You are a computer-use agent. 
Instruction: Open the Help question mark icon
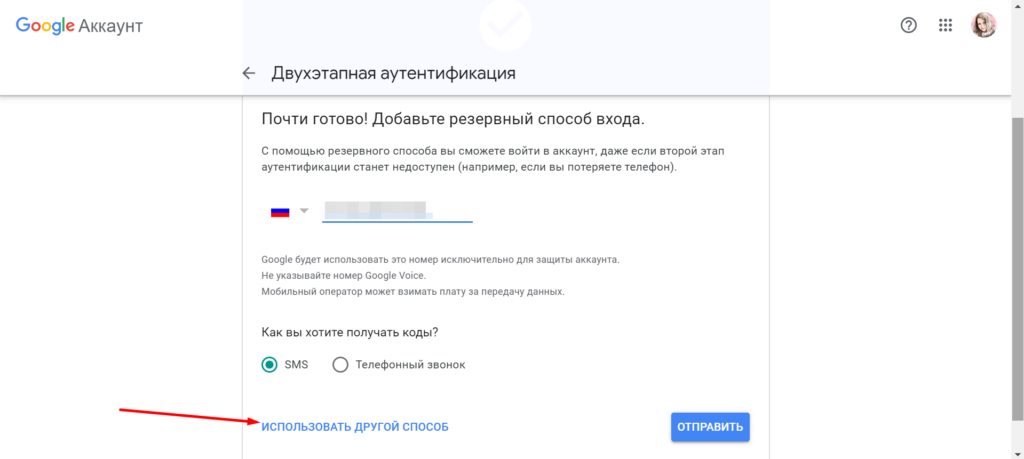click(x=908, y=26)
